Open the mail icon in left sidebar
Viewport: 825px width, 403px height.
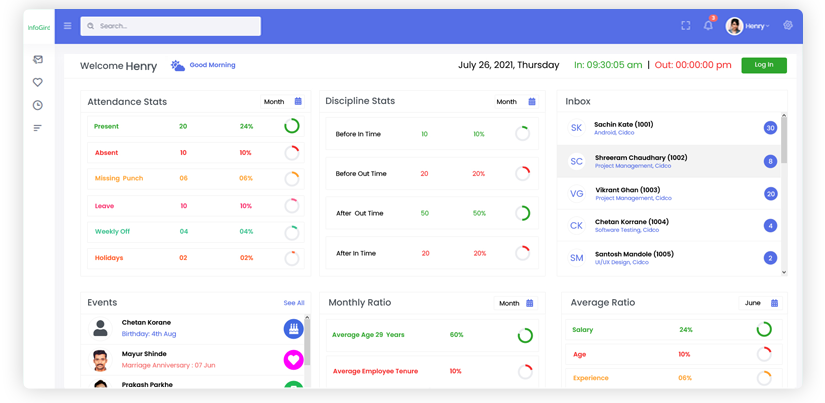coord(38,60)
